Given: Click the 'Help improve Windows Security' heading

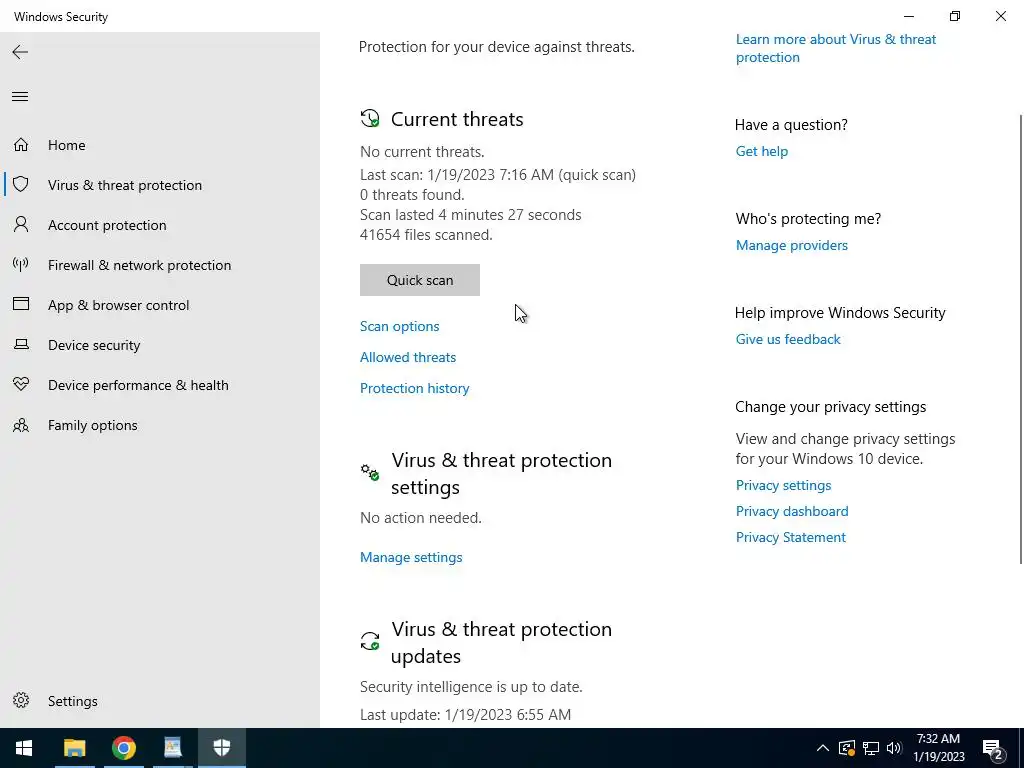Looking at the screenshot, I should (x=840, y=313).
